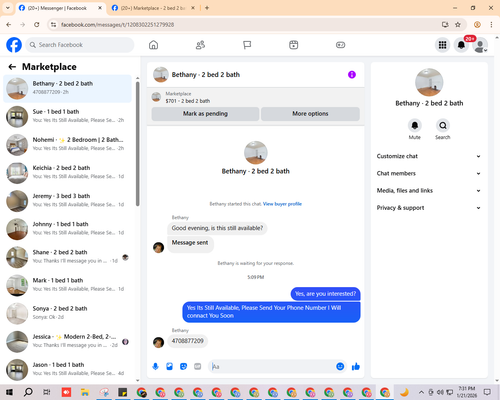
Task: Open the tab search dropdown arrow
Action: coord(8,8)
